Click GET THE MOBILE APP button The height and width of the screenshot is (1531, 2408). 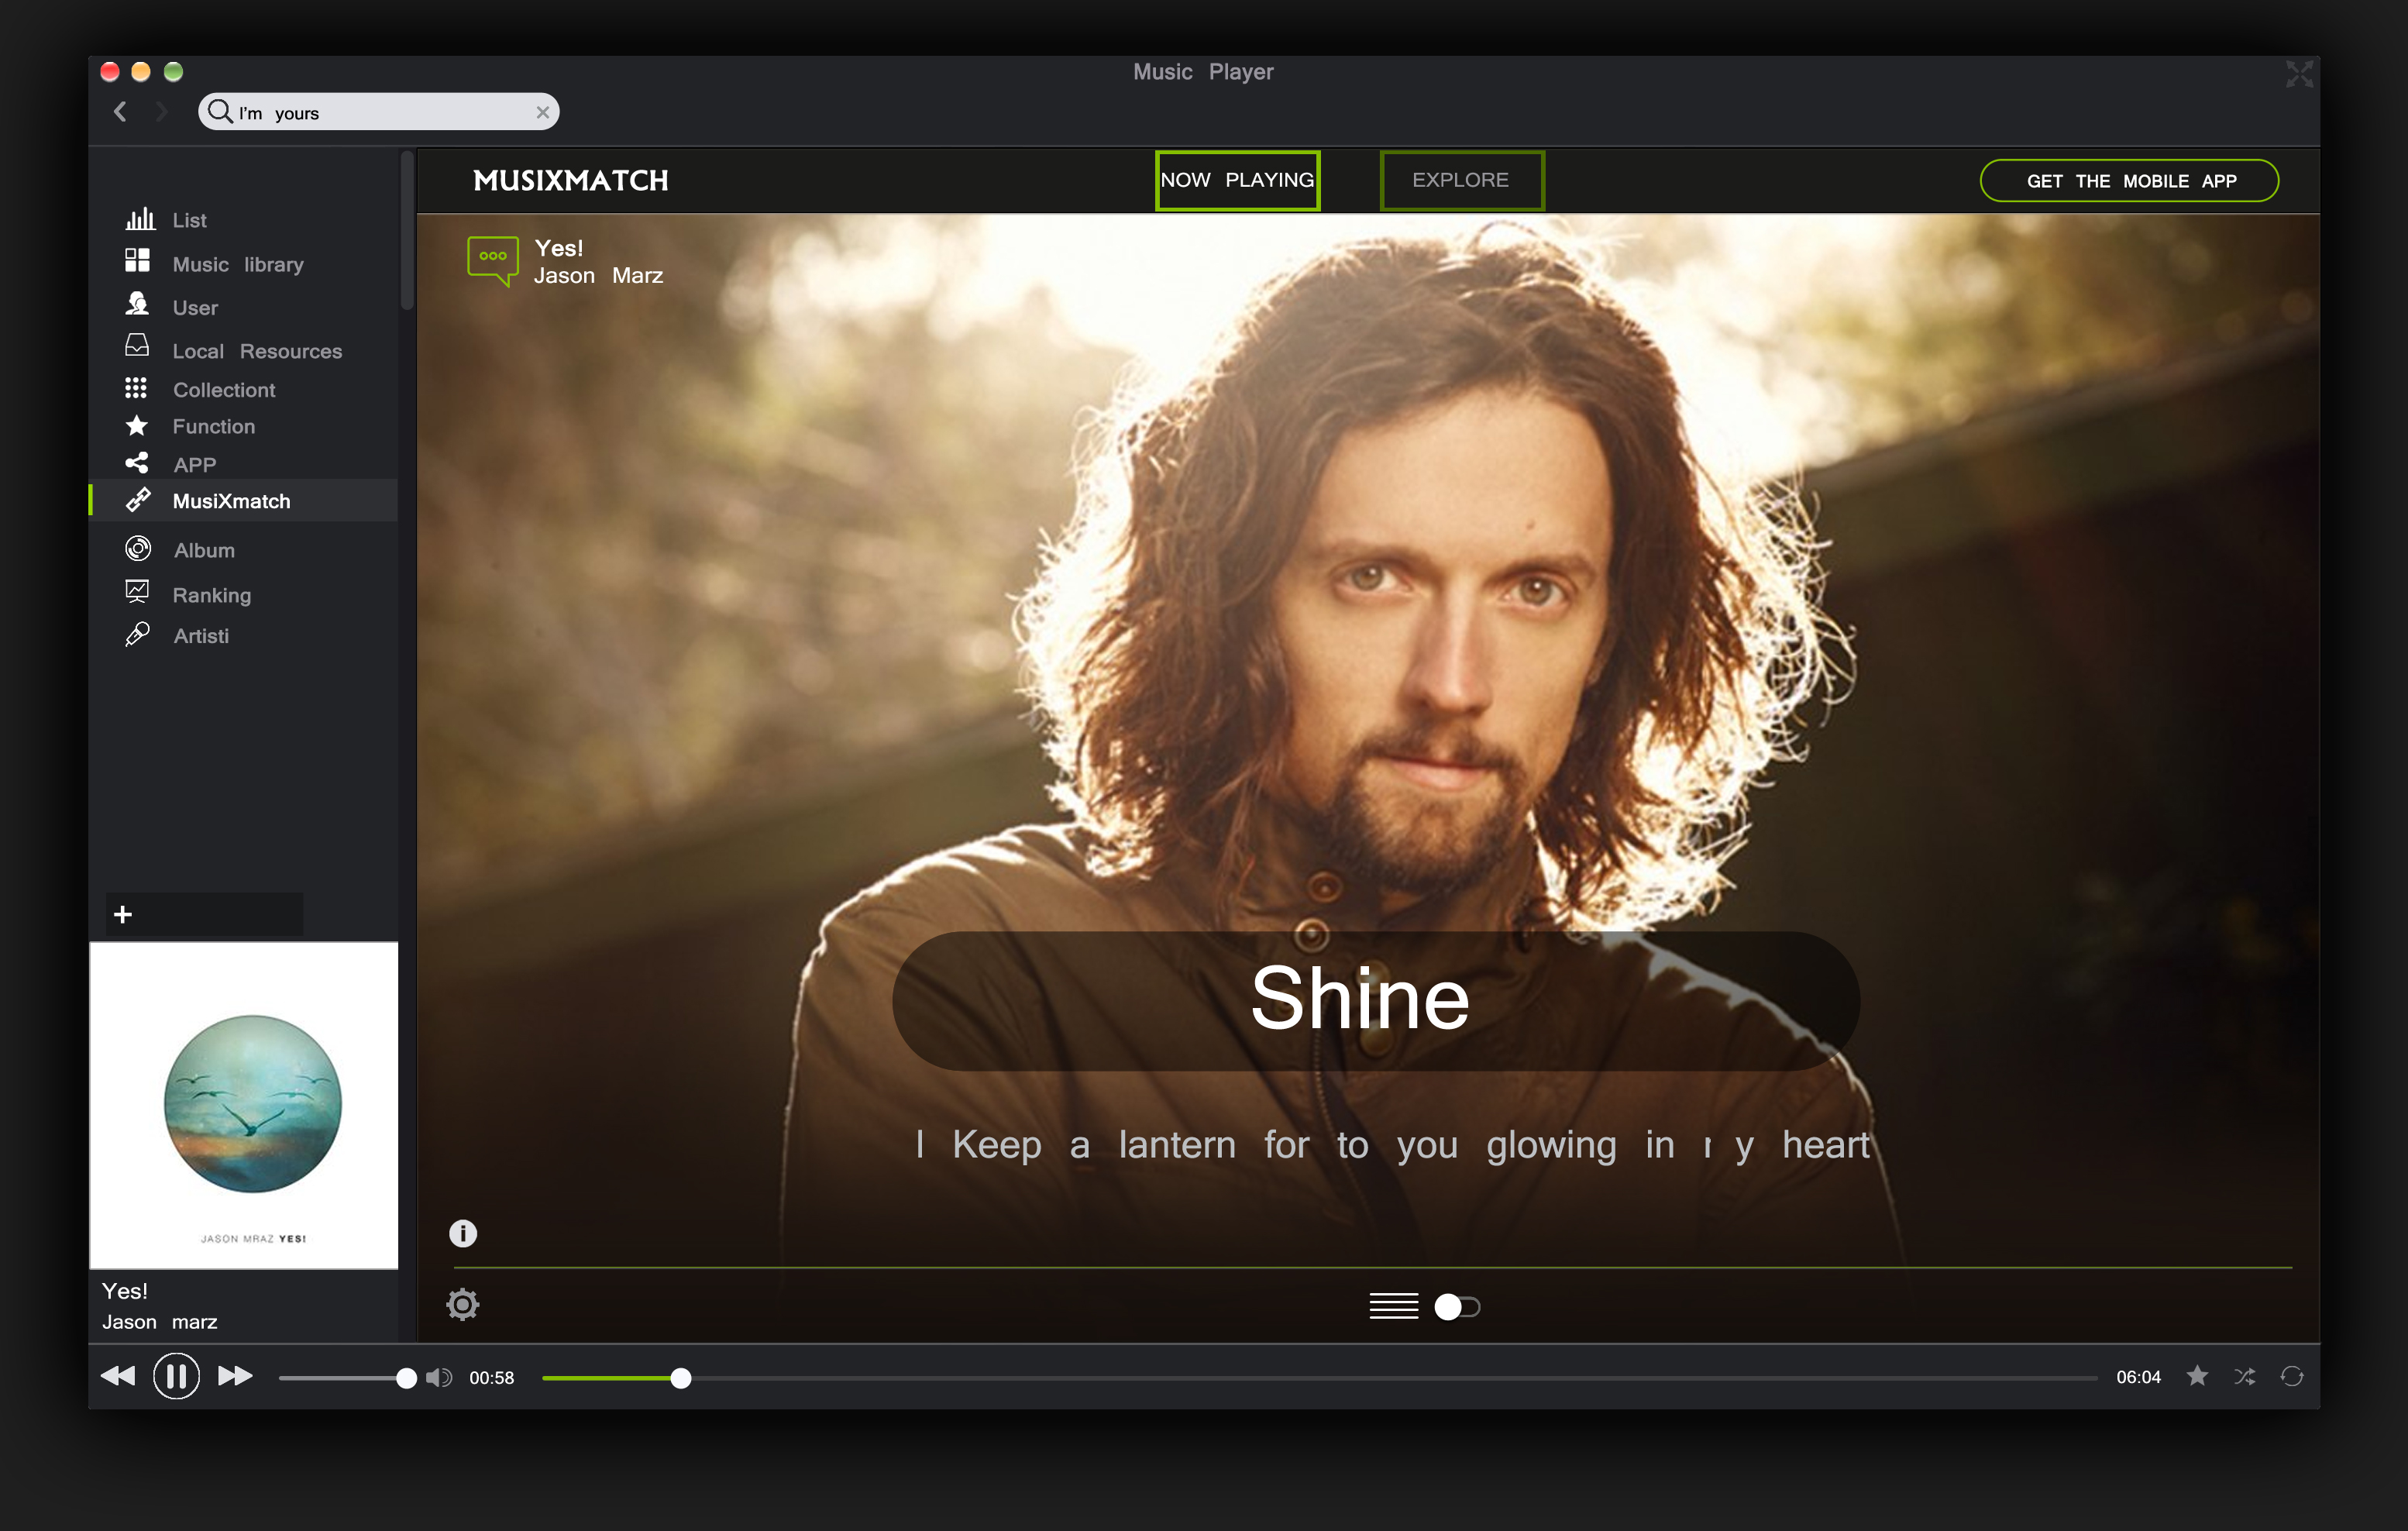click(x=2129, y=181)
